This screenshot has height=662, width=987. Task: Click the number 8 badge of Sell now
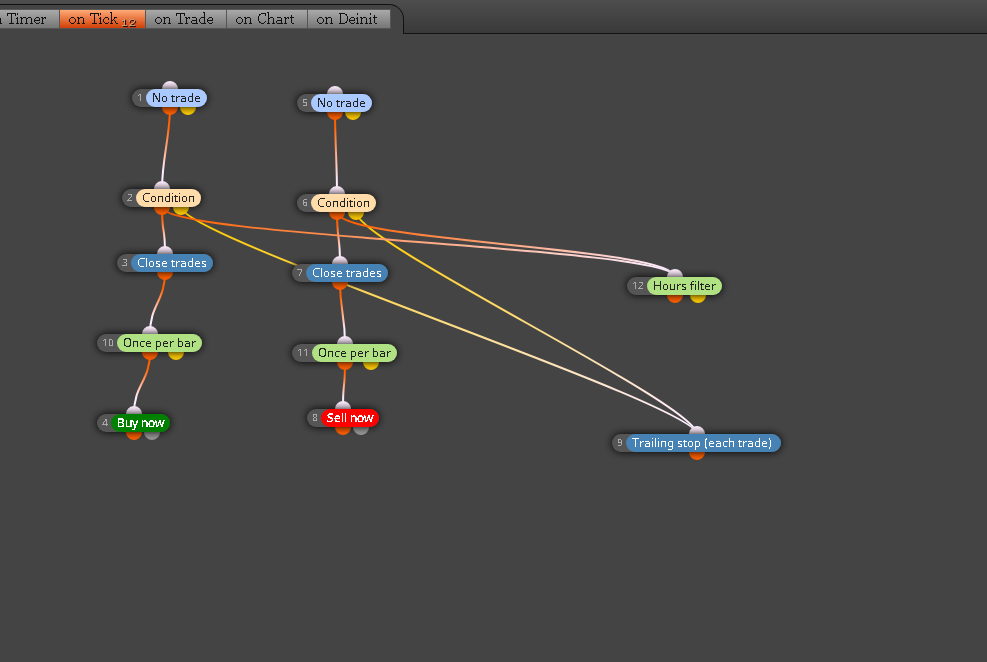click(315, 418)
